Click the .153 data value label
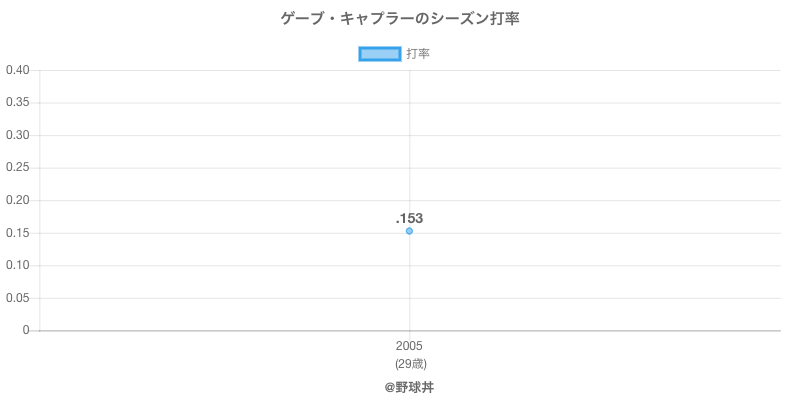This screenshot has width=800, height=400. (409, 218)
